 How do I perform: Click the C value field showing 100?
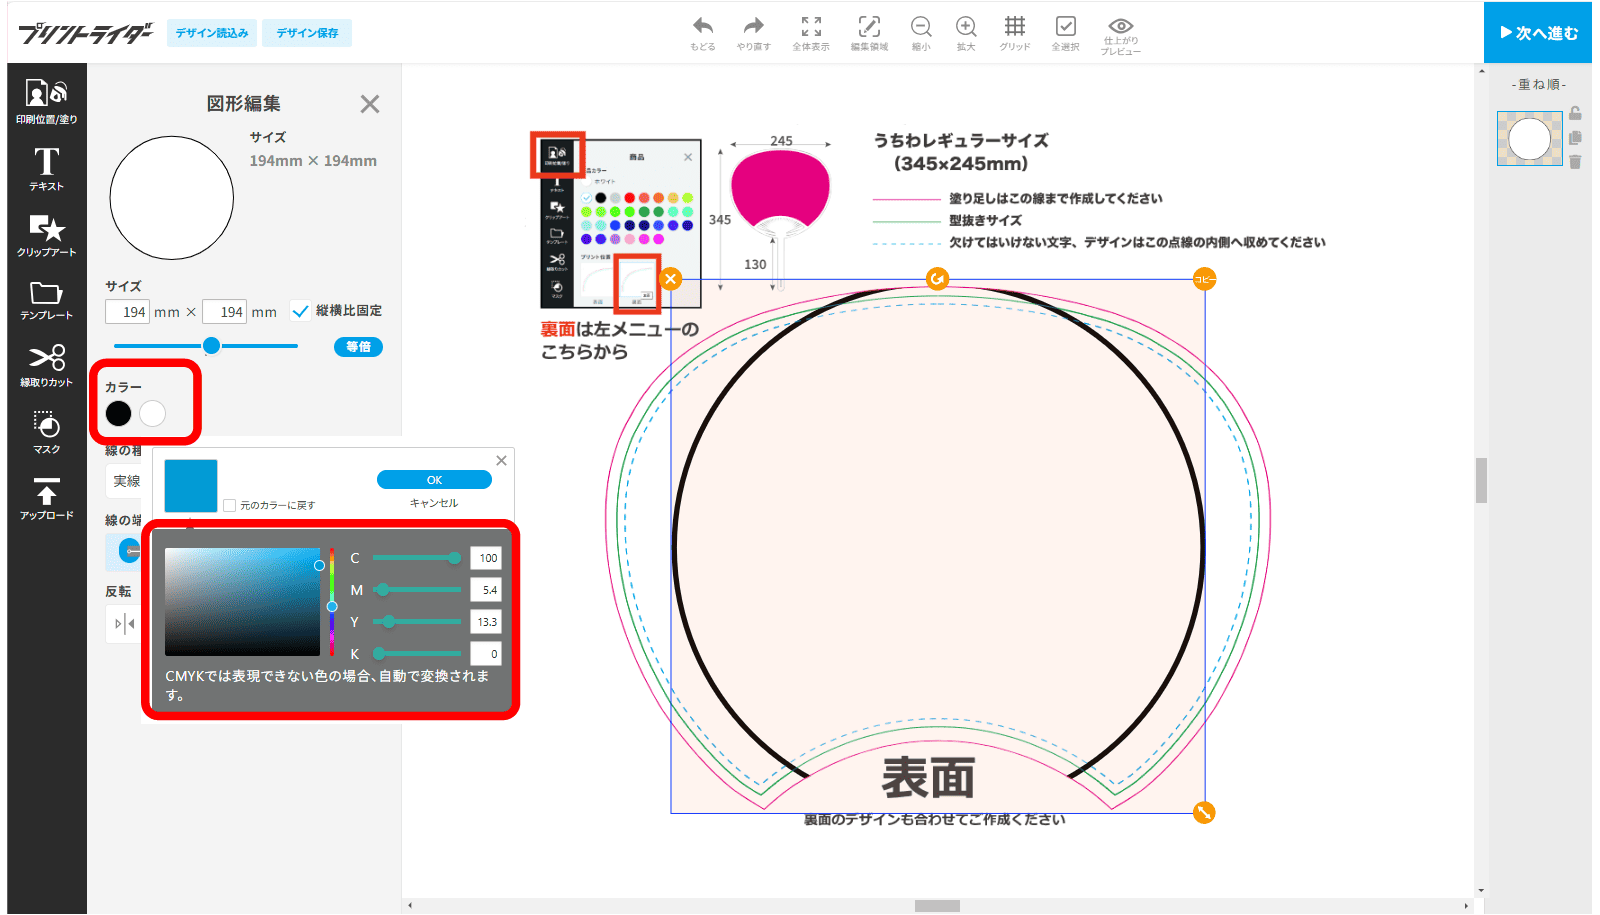(x=486, y=558)
